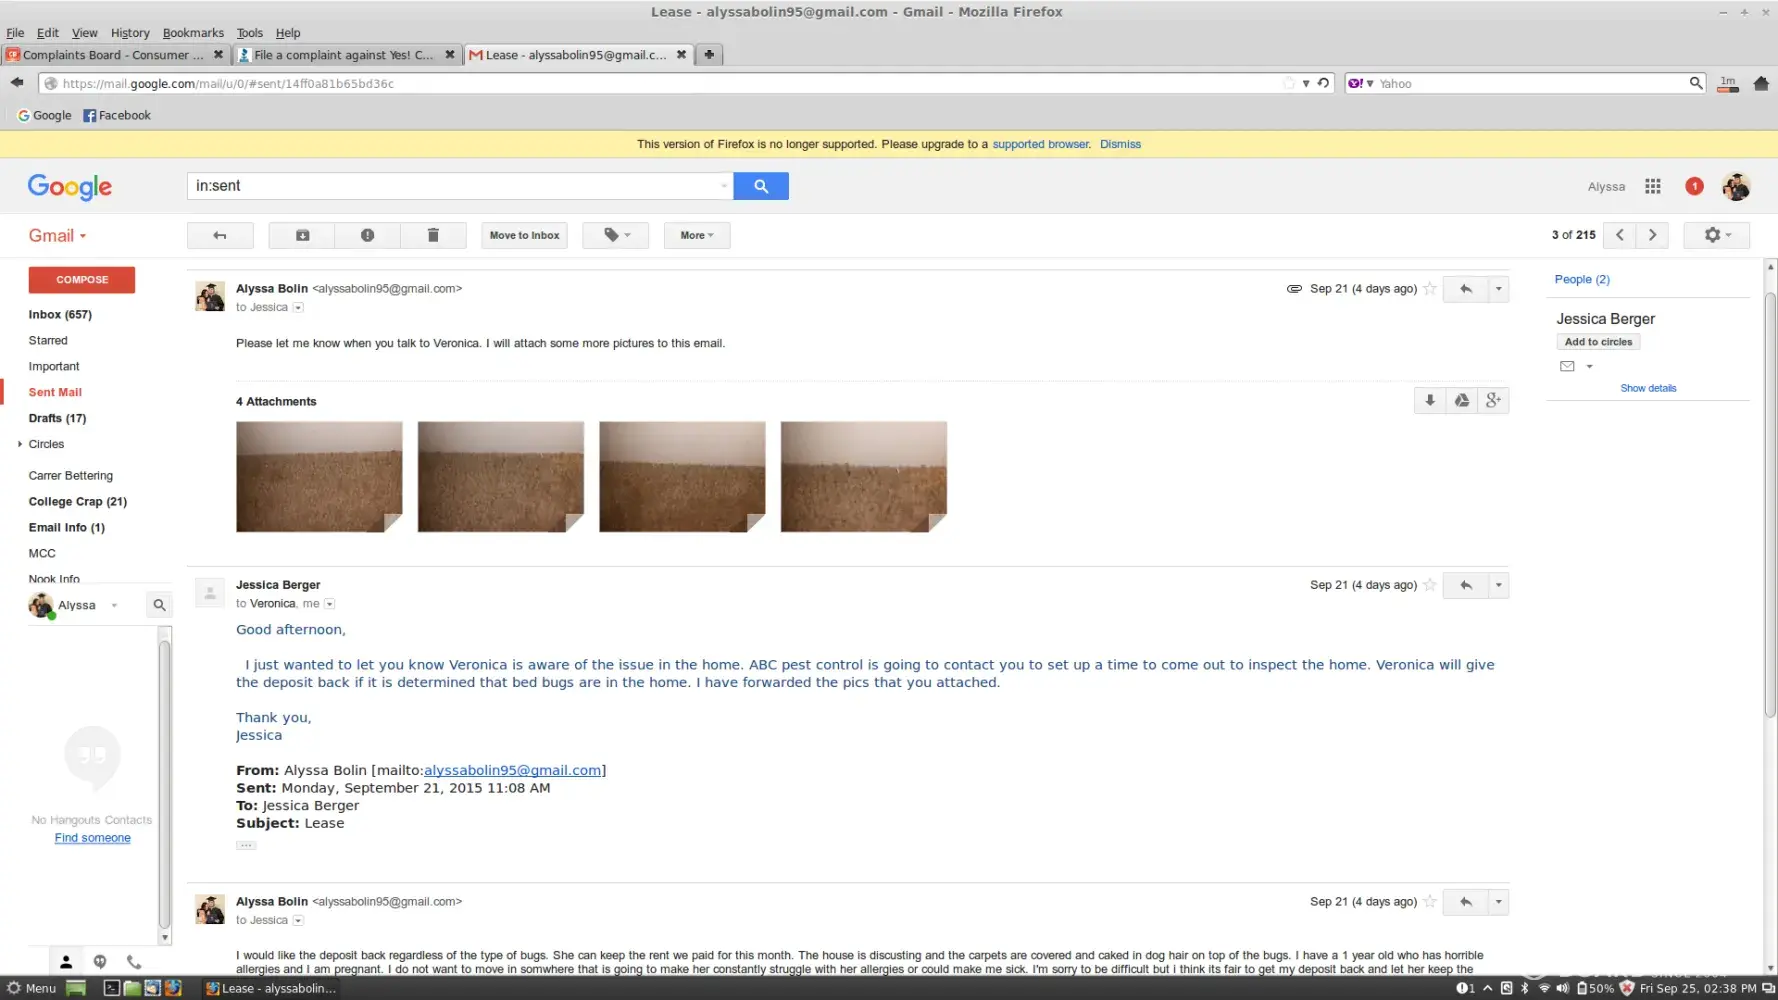
Task: Open the Hangouts conversations icon
Action: (100, 962)
